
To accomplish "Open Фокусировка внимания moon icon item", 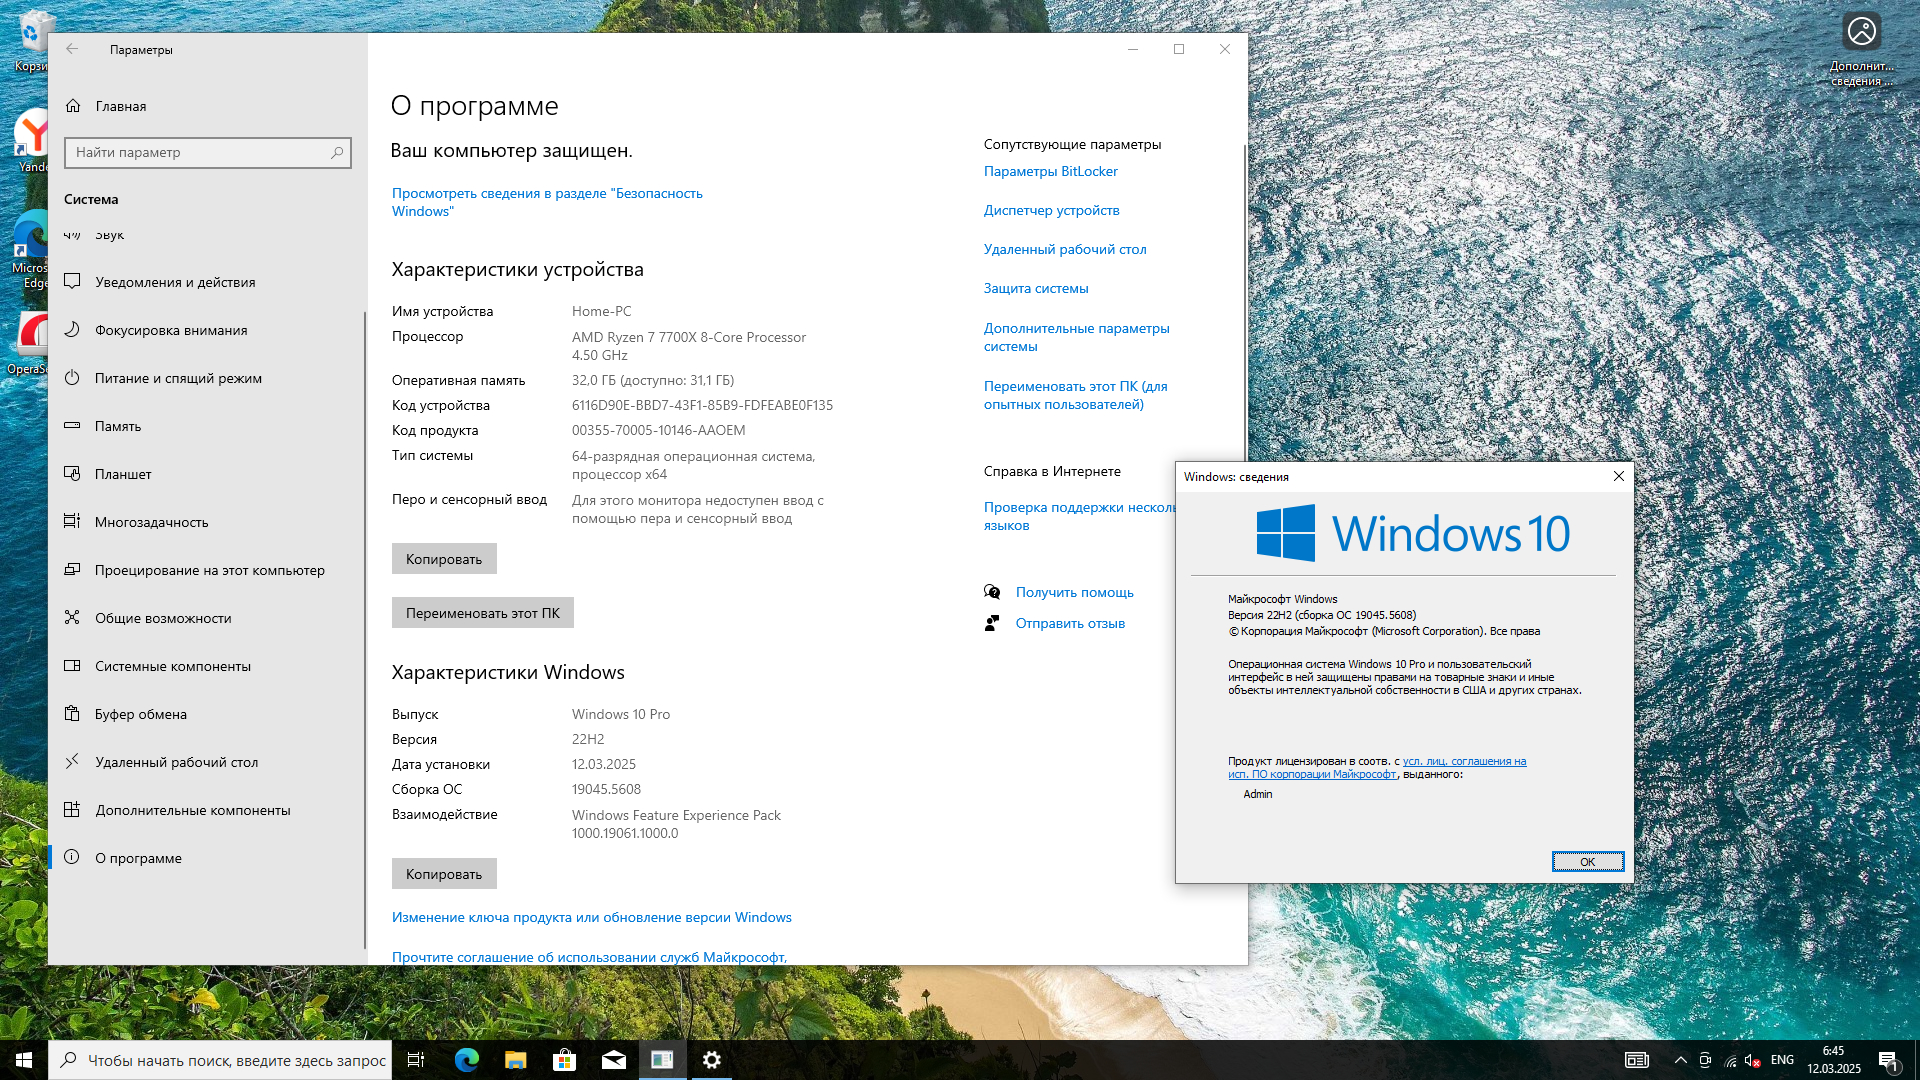I will pyautogui.click(x=72, y=330).
